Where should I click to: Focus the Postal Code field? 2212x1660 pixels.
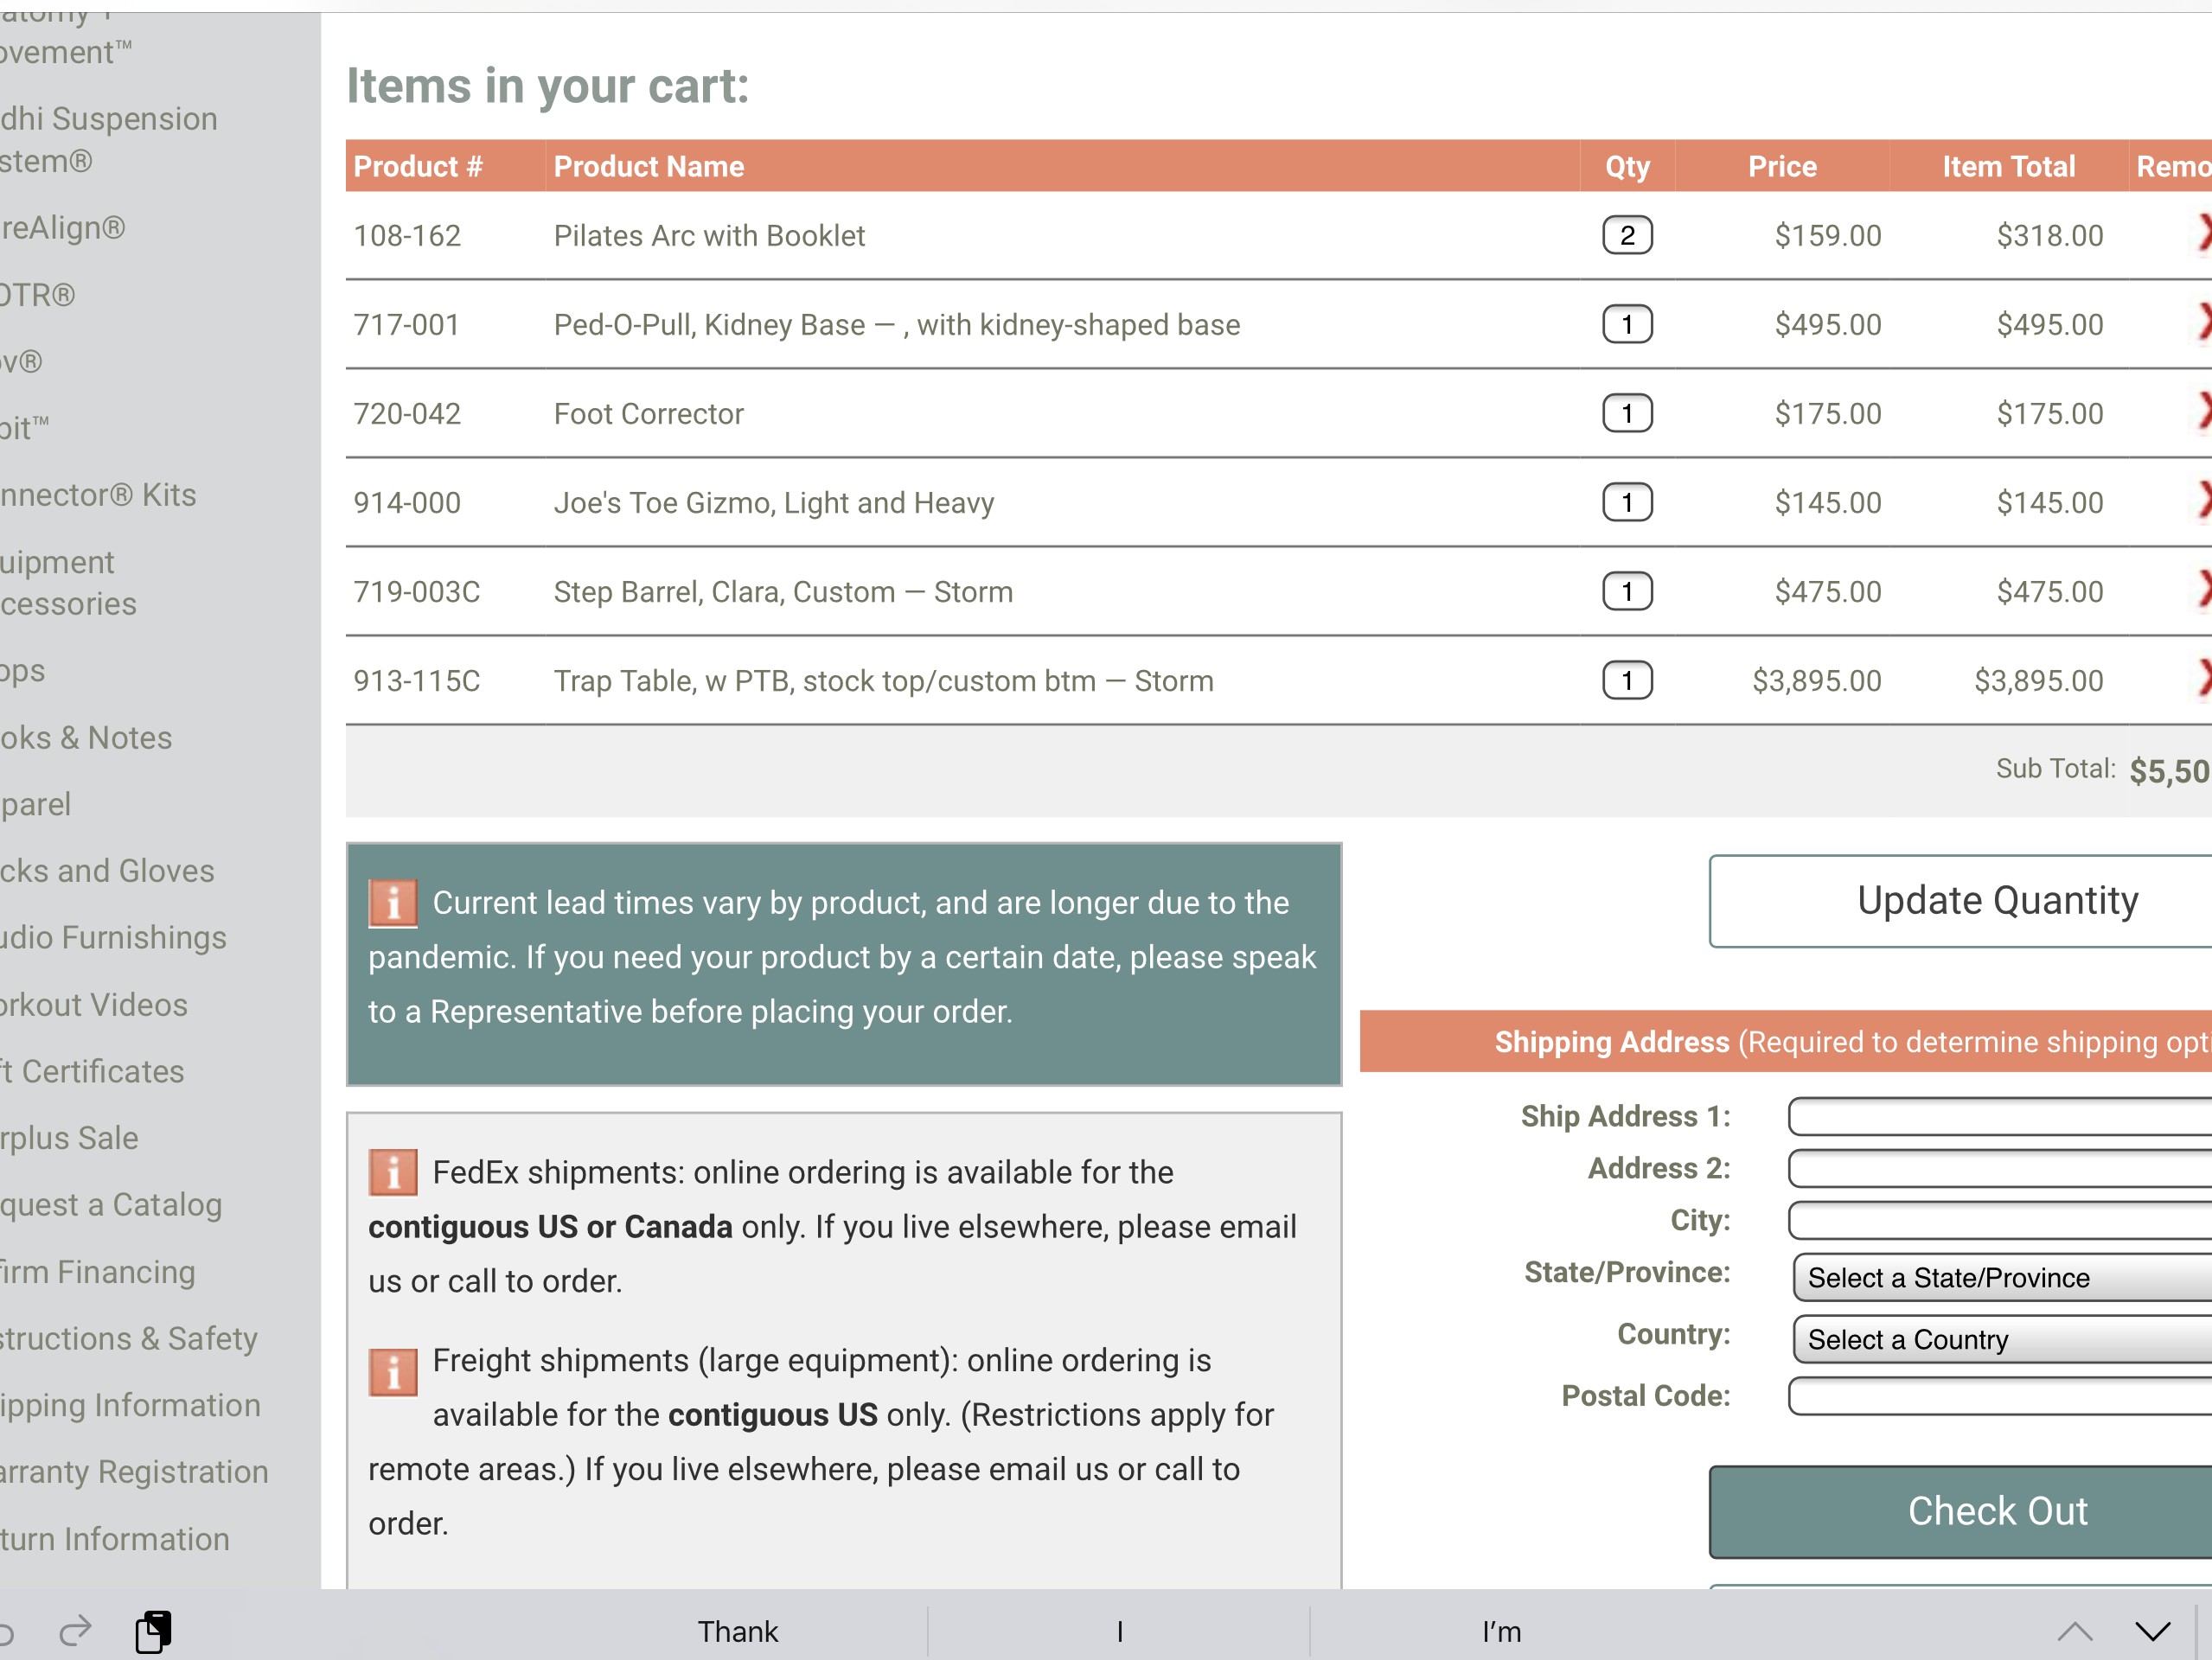pyautogui.click(x=2000, y=1395)
